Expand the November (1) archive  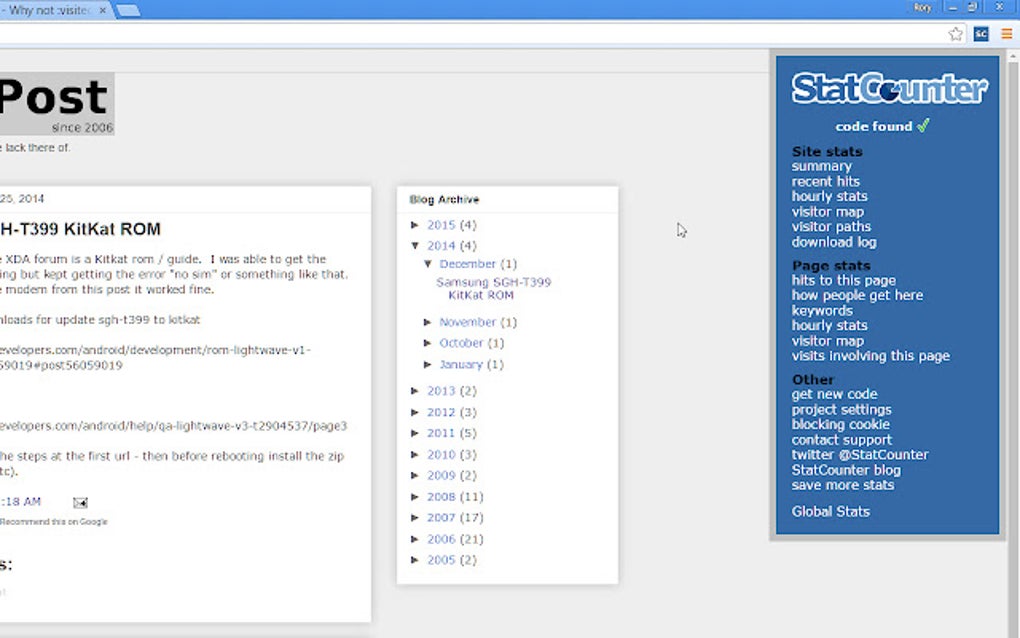coord(428,322)
